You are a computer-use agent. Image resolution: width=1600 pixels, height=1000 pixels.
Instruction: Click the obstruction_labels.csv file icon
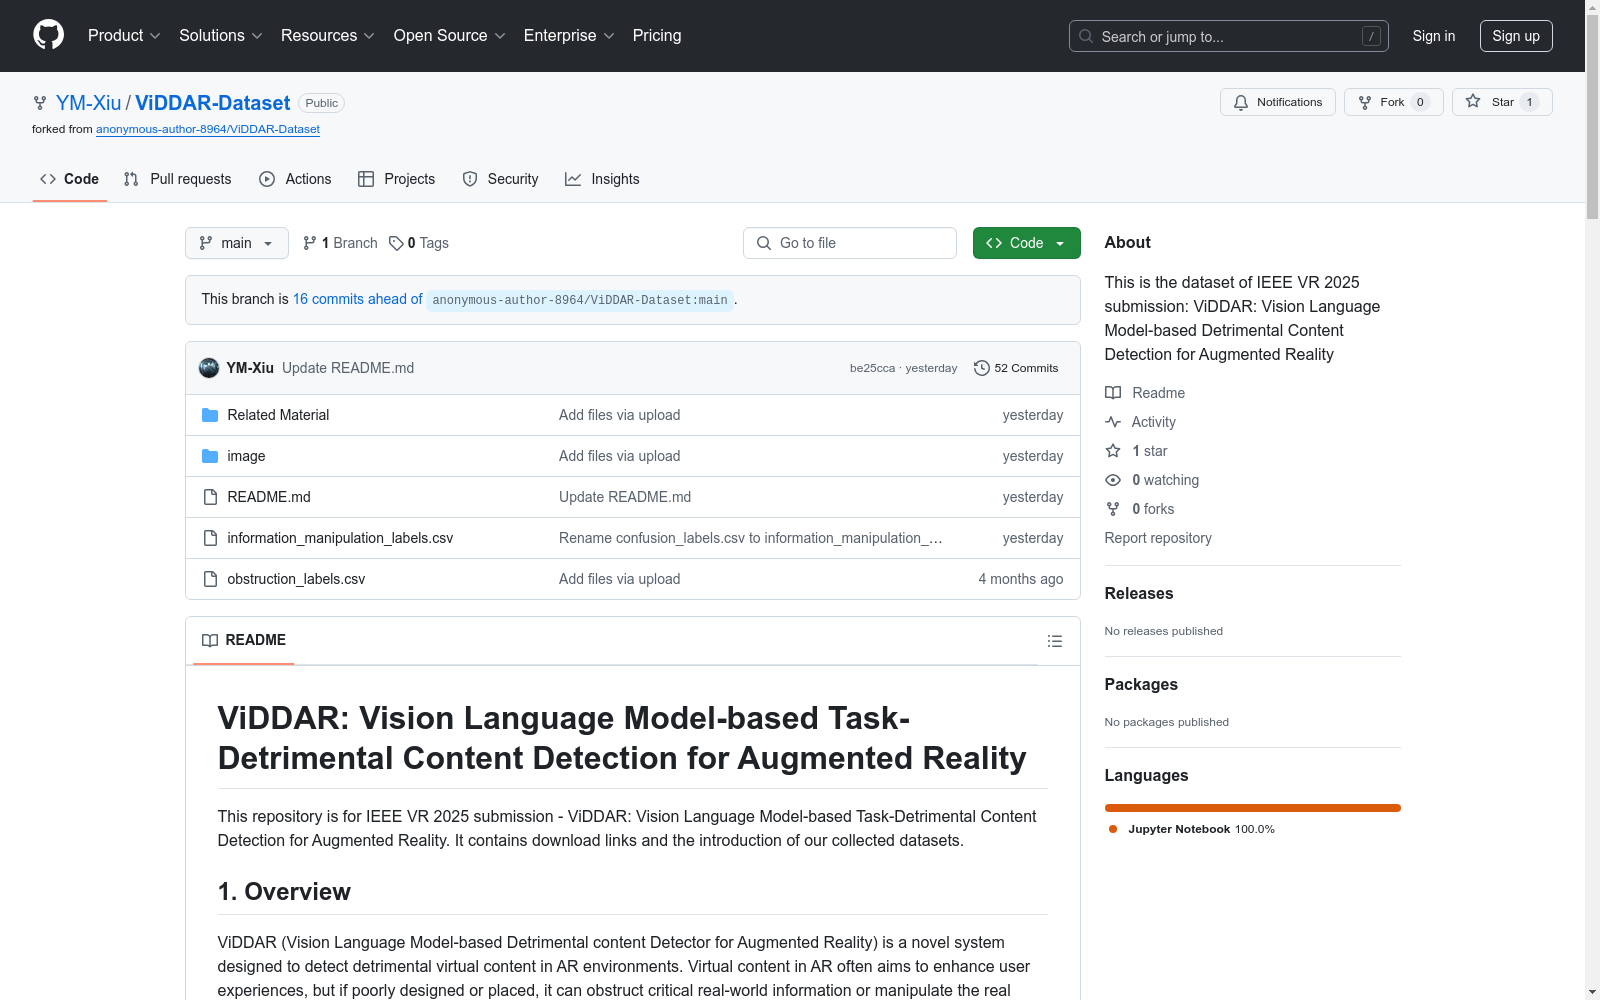point(210,579)
